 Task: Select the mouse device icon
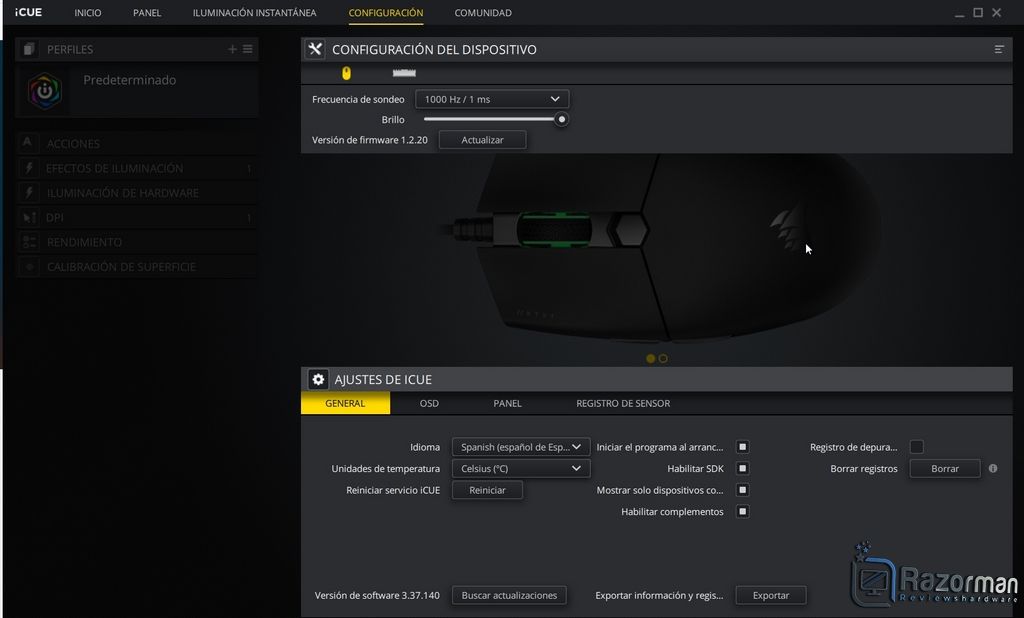point(346,73)
